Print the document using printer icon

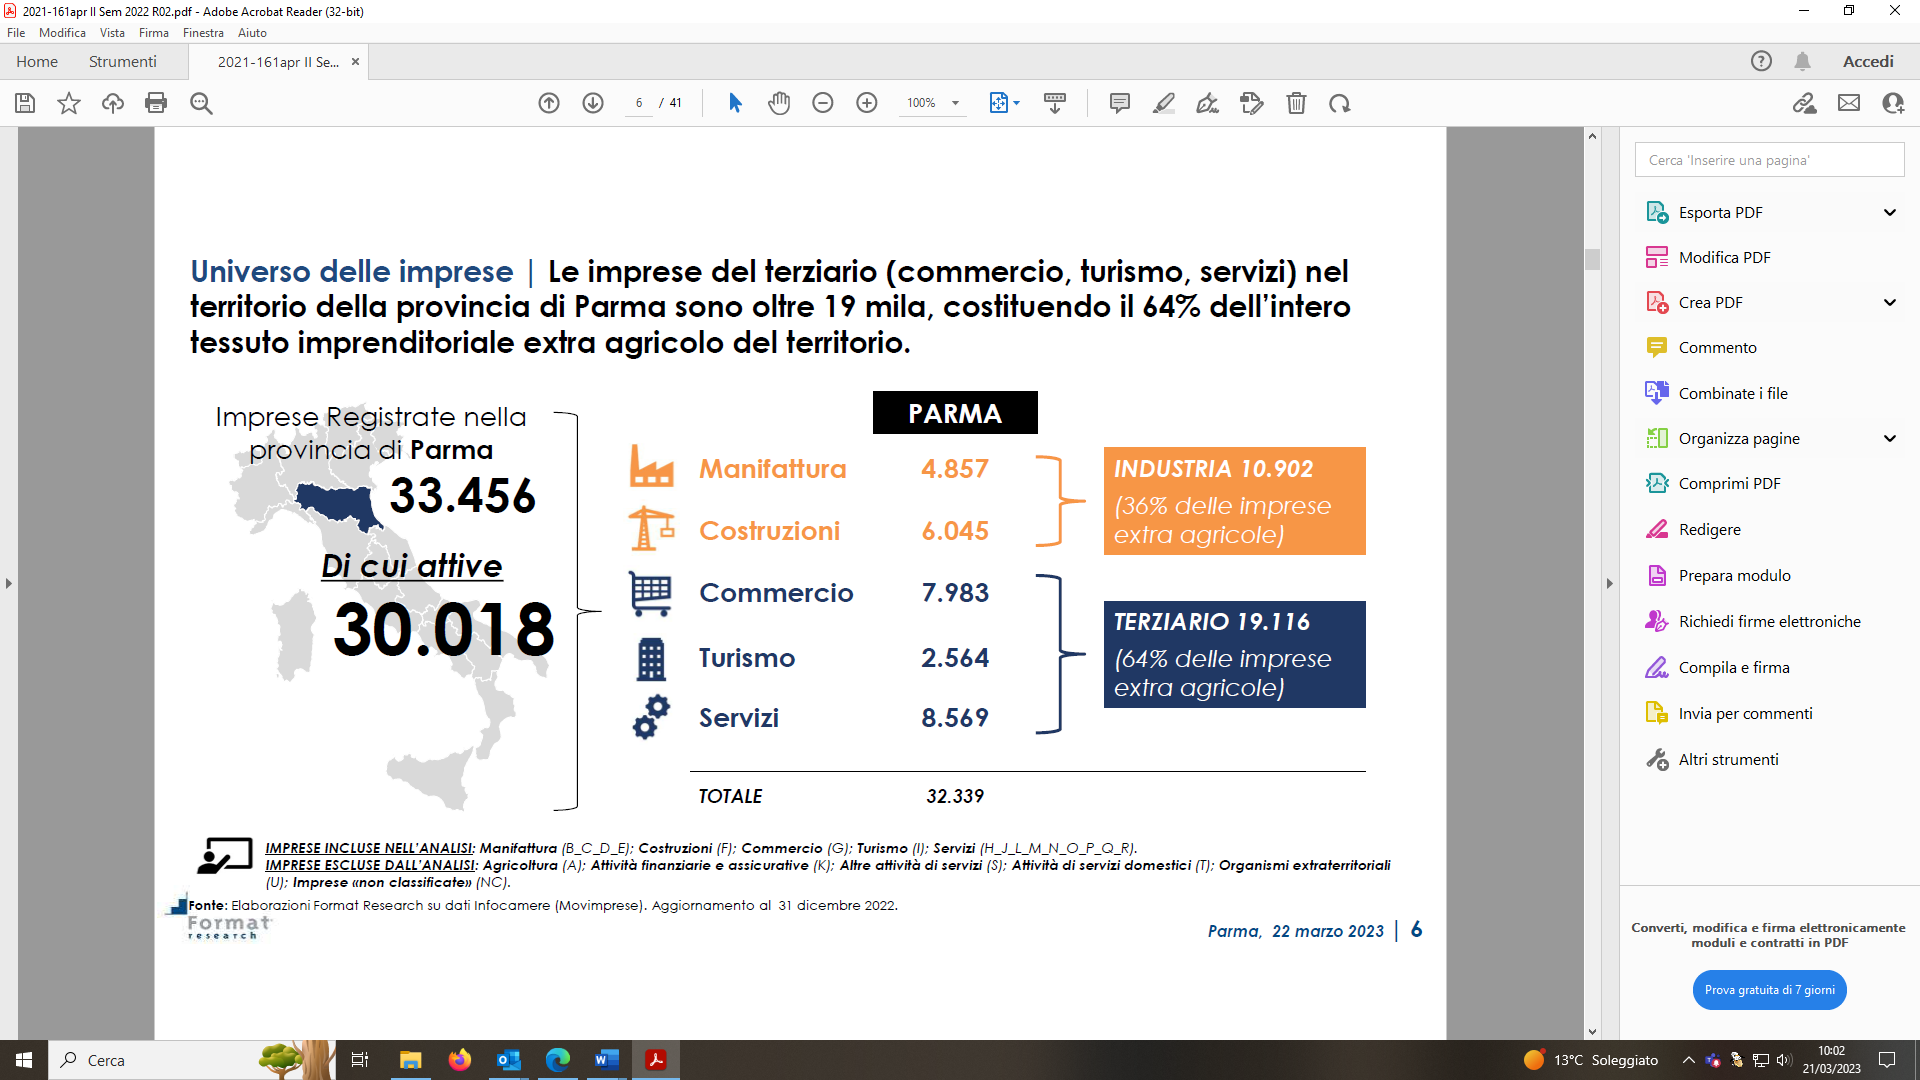click(156, 103)
